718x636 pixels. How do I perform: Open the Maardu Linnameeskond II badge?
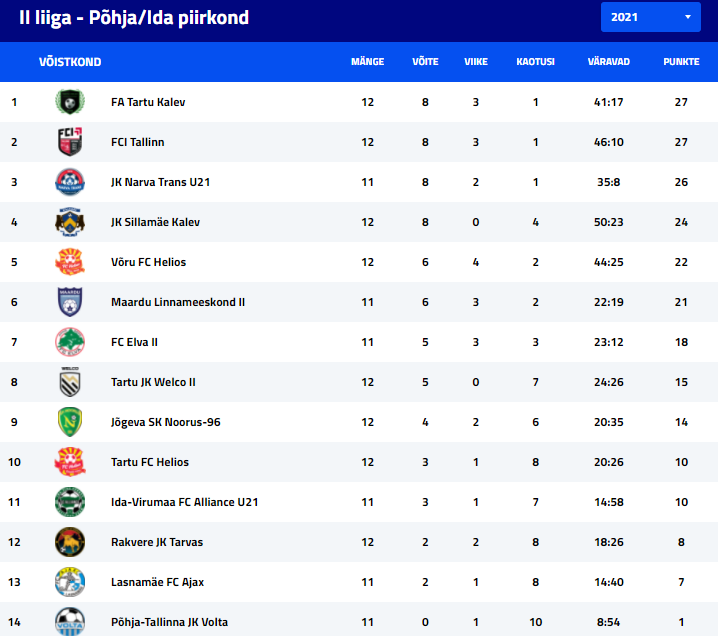[x=70, y=302]
